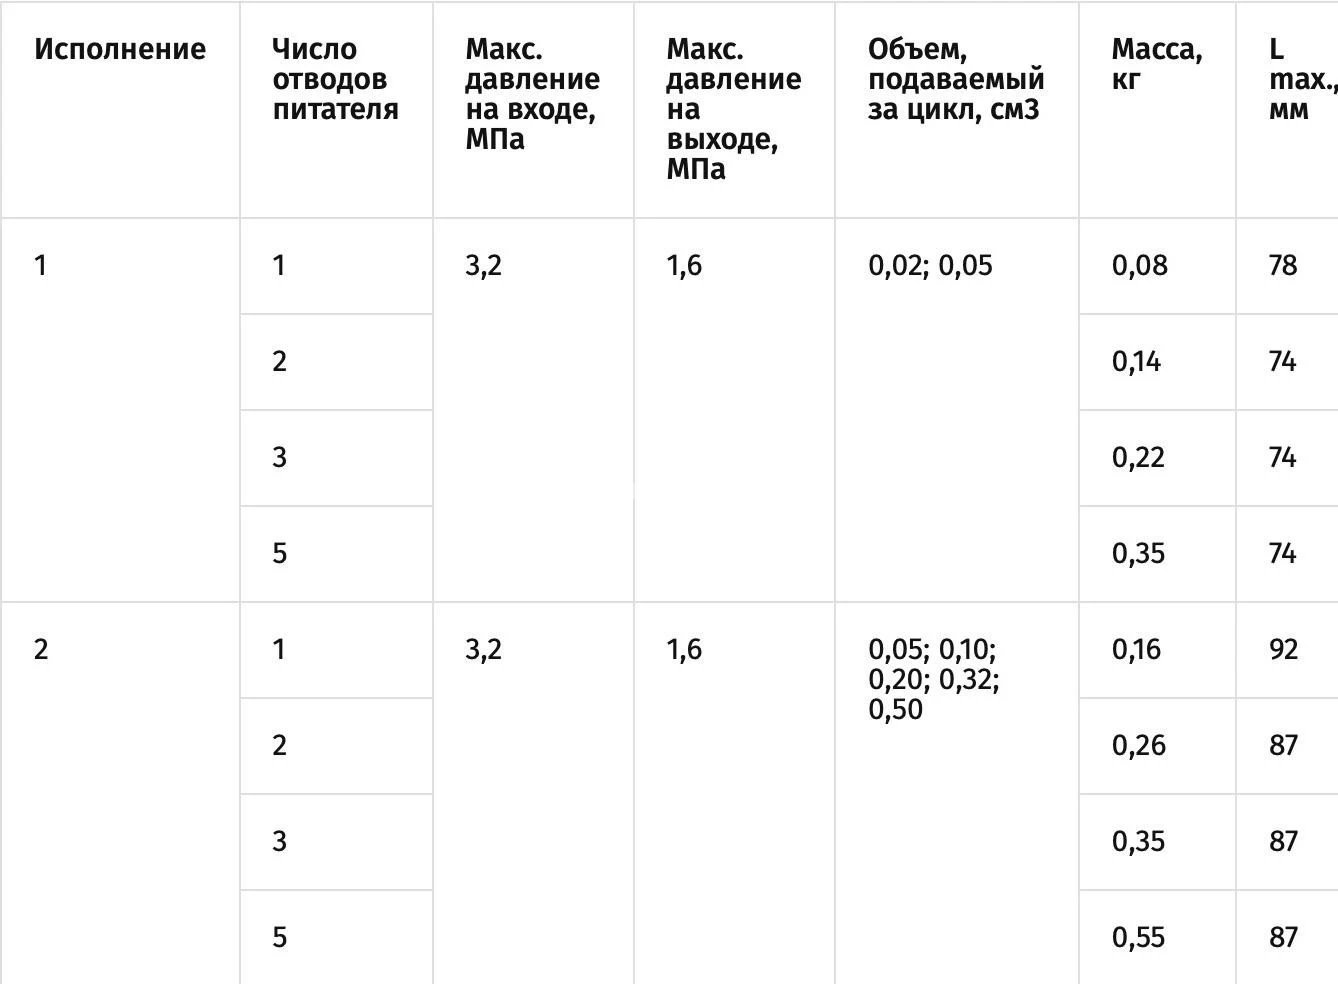Select the mass cell with value 0,08
Screen dimensions: 1338x984
click(1139, 265)
